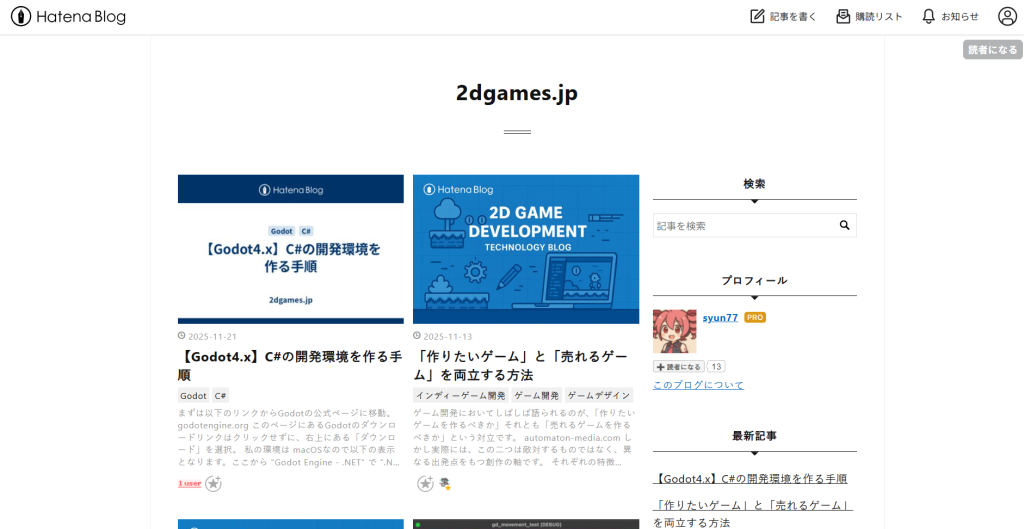Open the syun77 profile link

(720, 317)
